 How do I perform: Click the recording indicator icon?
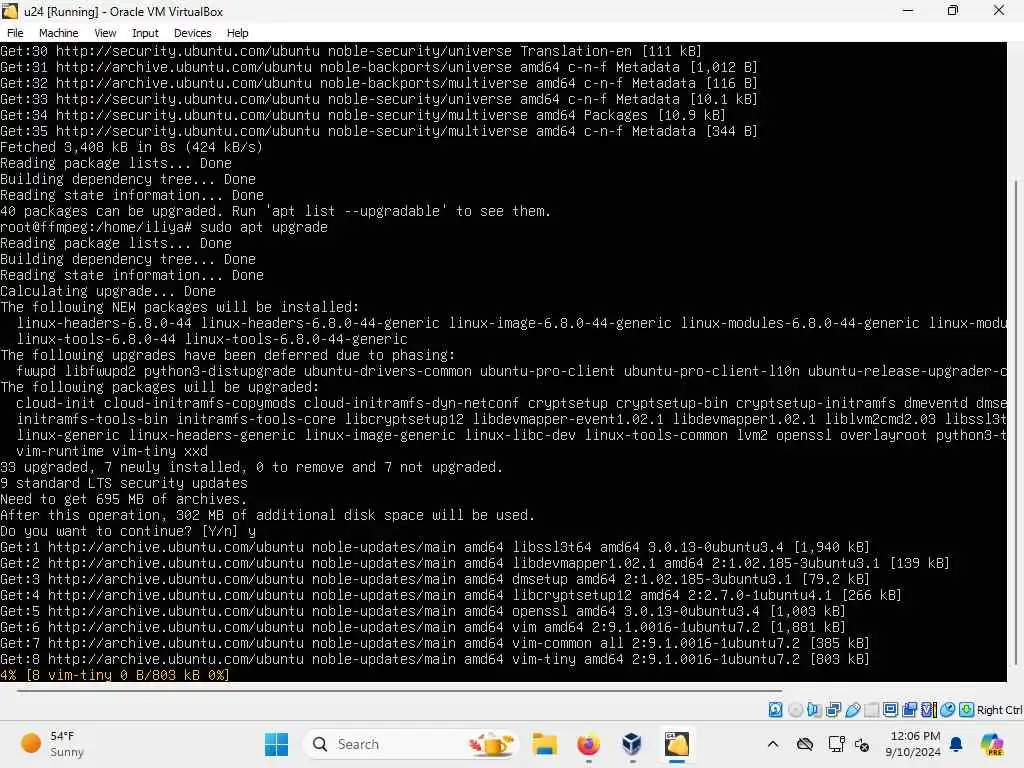point(909,710)
